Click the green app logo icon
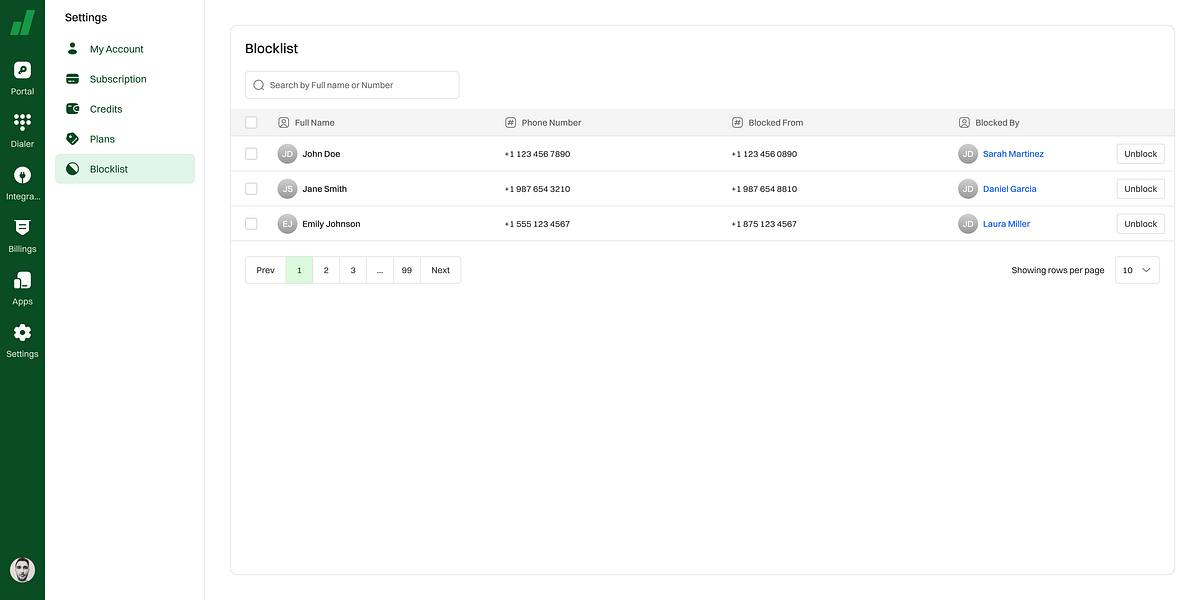Viewport: 1200px width, 600px height. tap(22, 23)
